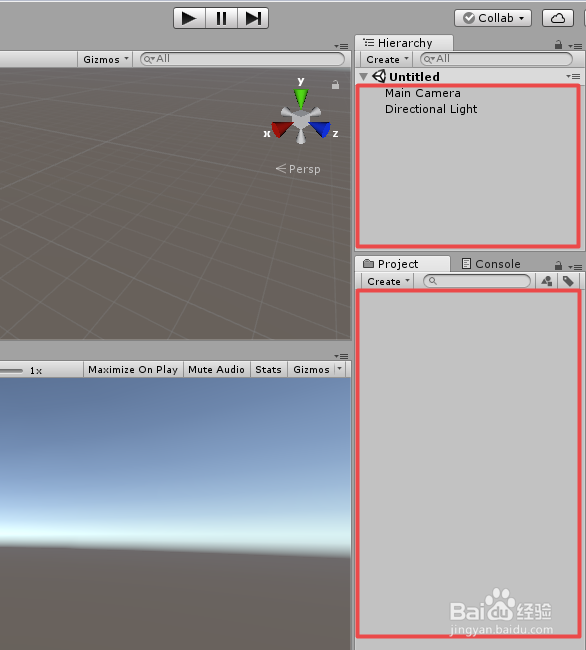
Task: Click the center cube of the gizmo
Action: coord(301,120)
